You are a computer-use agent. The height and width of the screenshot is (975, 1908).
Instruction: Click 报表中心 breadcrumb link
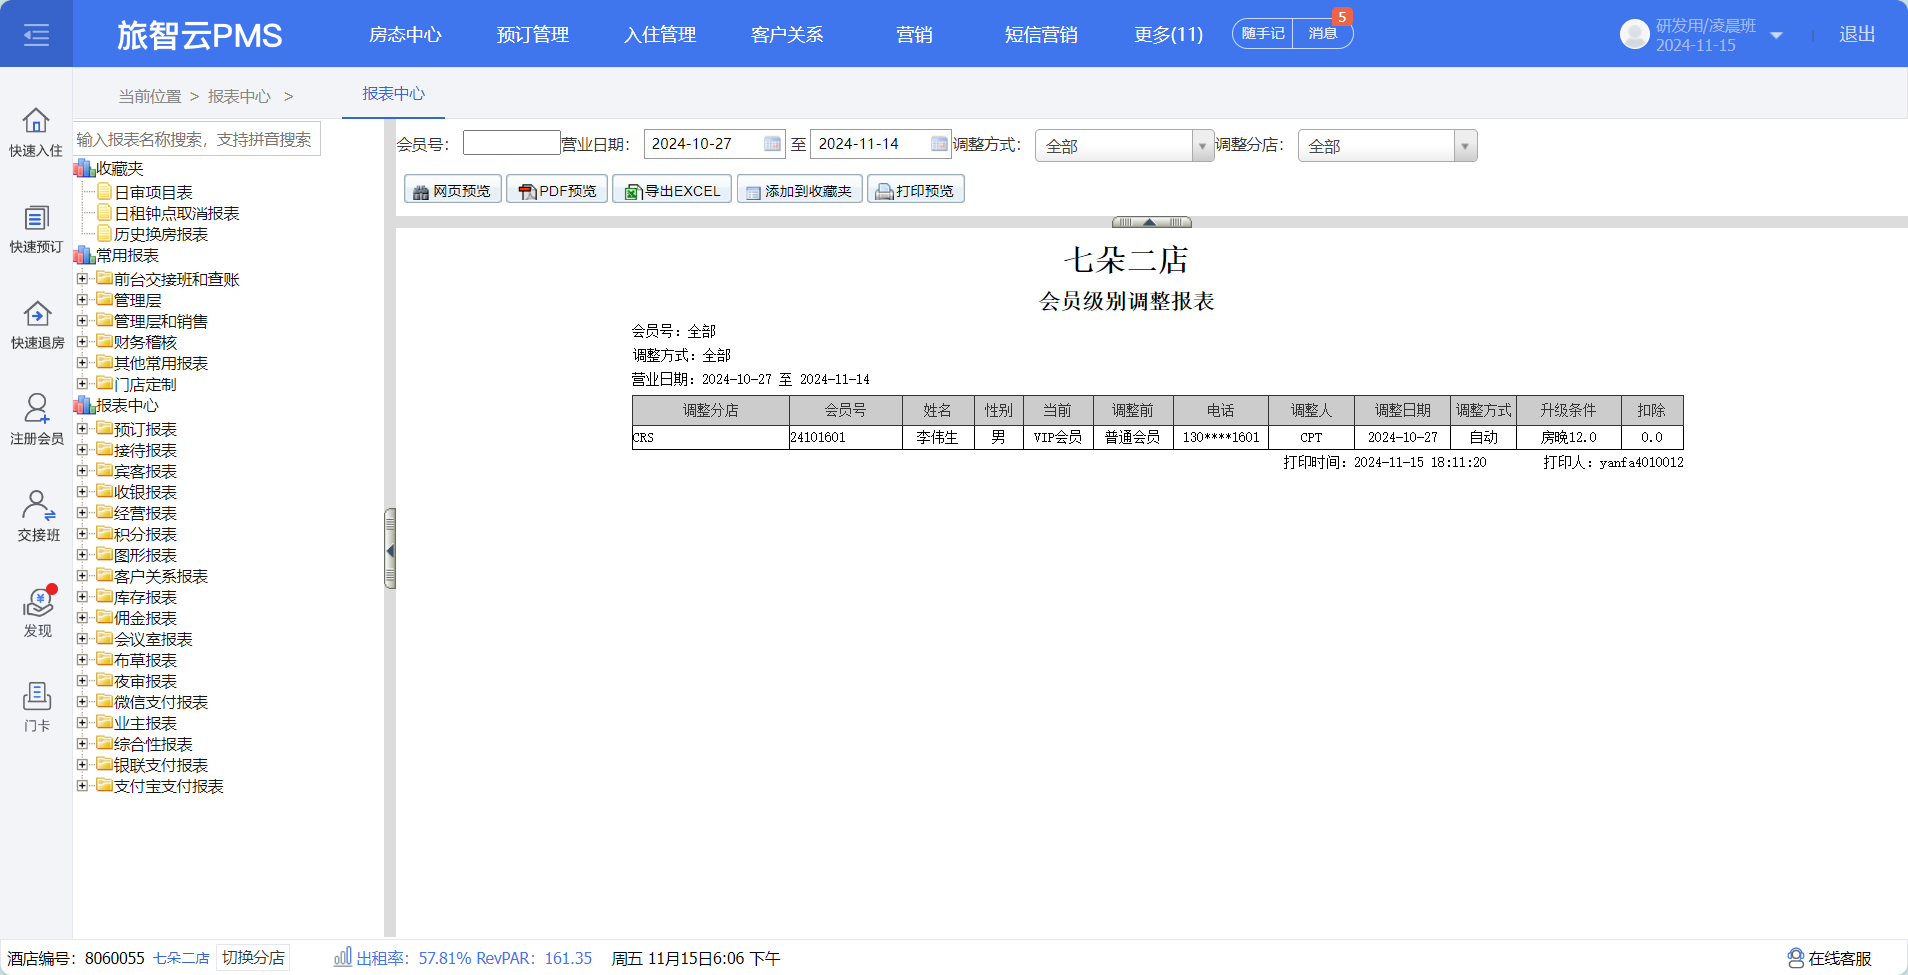239,96
